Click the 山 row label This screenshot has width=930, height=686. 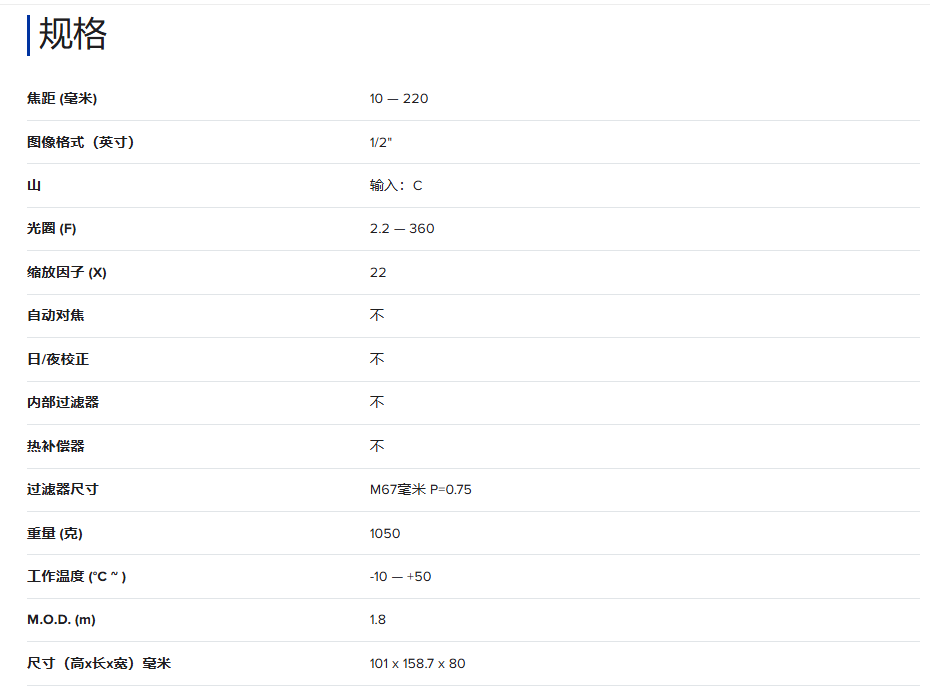coord(34,185)
